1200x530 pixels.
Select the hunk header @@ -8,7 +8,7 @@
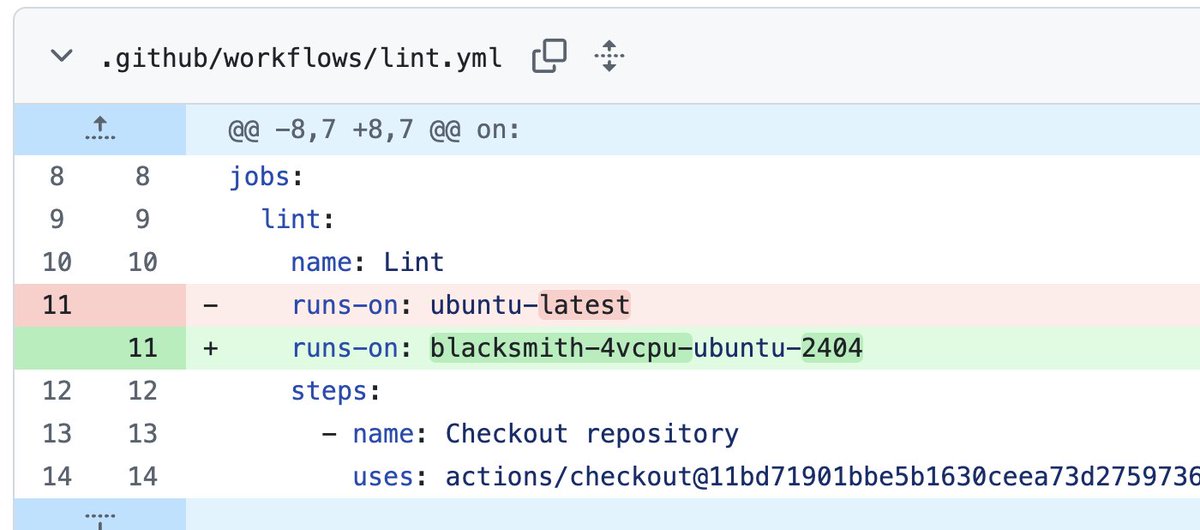pyautogui.click(x=374, y=131)
